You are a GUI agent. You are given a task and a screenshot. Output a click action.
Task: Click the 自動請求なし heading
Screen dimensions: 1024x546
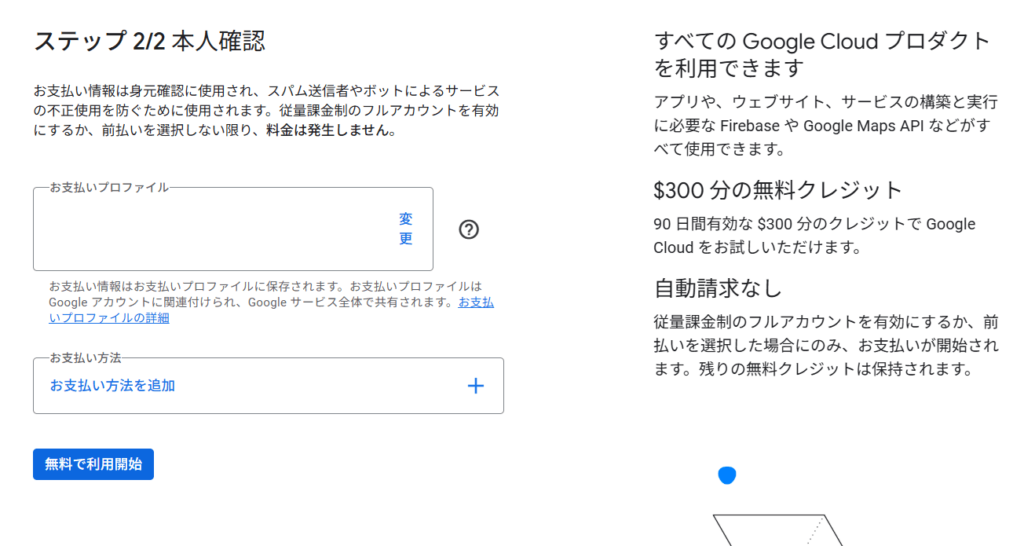click(x=718, y=288)
